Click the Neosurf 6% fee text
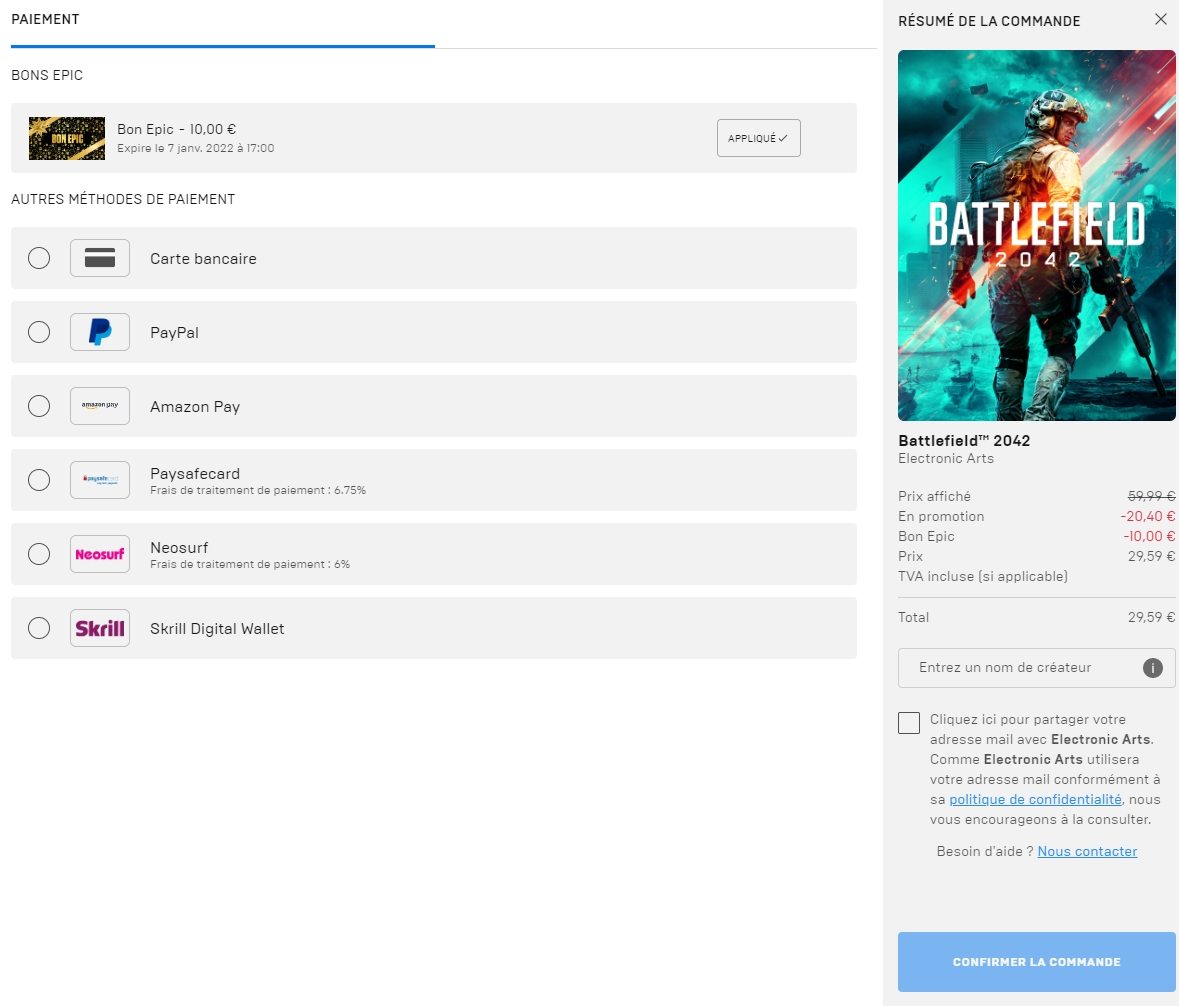This screenshot has height=1006, width=1179. click(250, 564)
